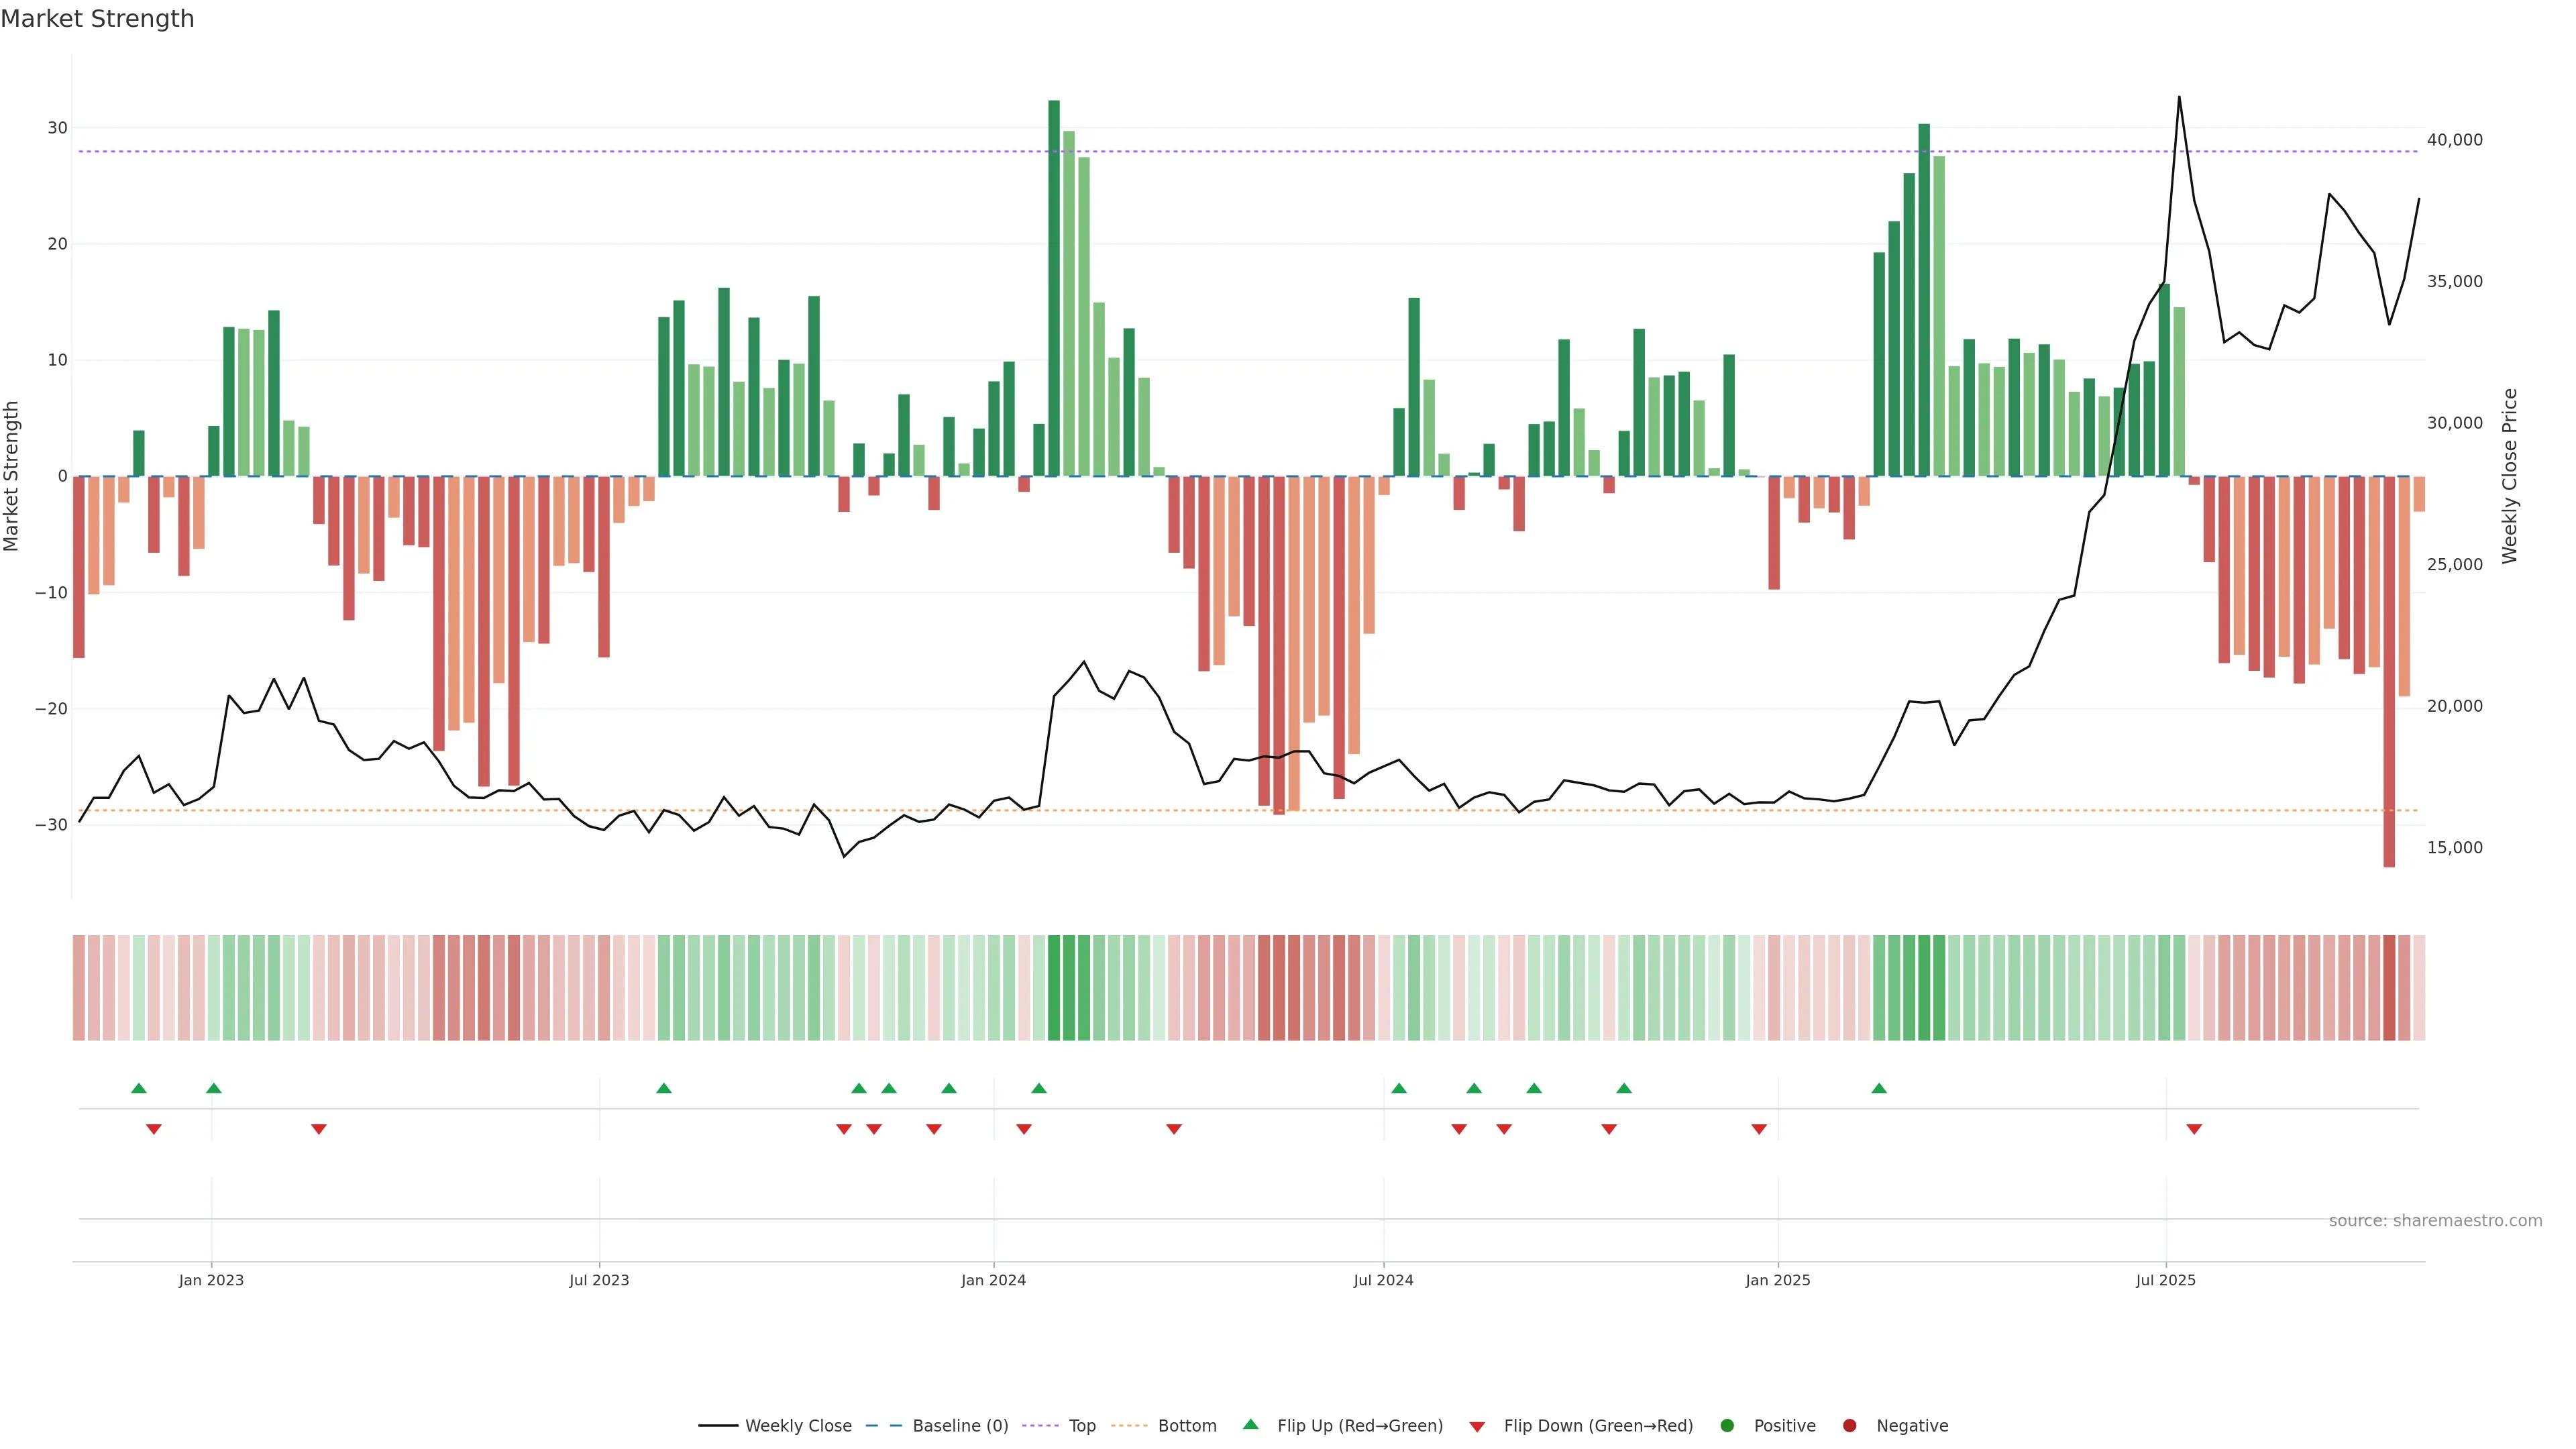Select the rightmost red flip-down triangle marker

pos(2194,1129)
